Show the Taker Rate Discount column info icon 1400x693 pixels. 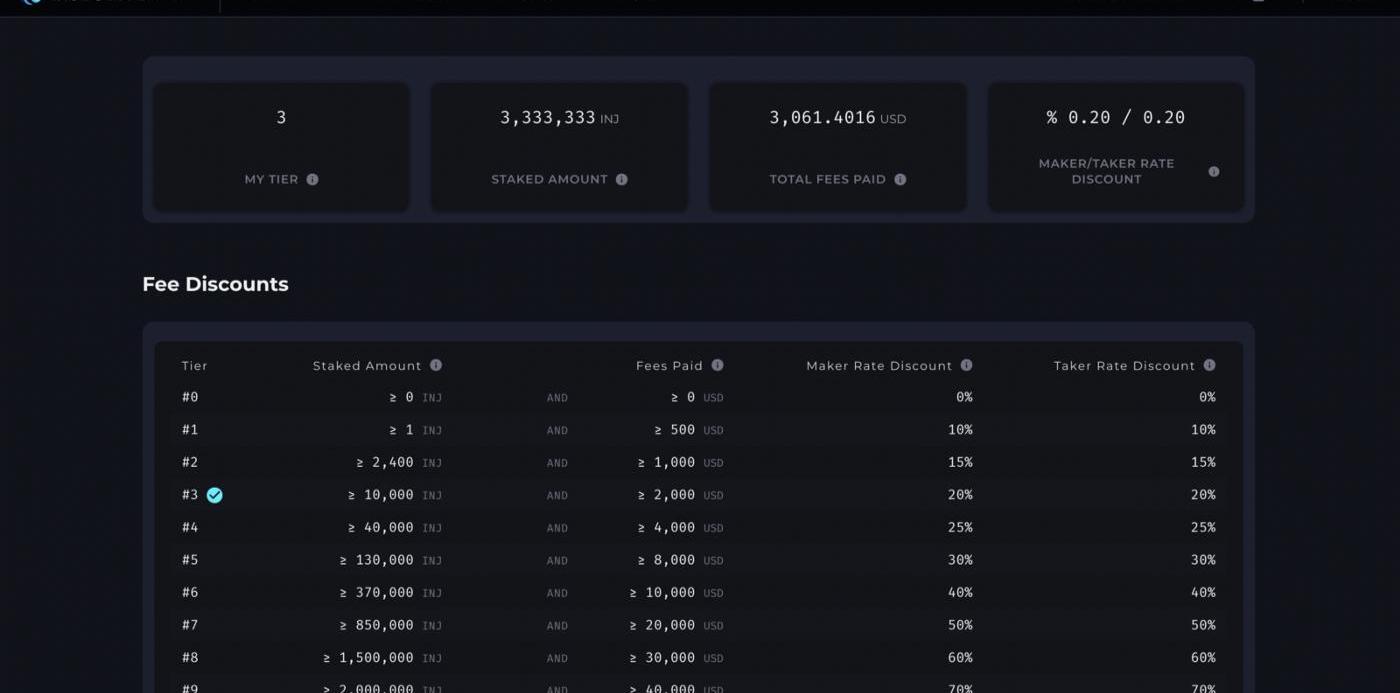point(1209,365)
